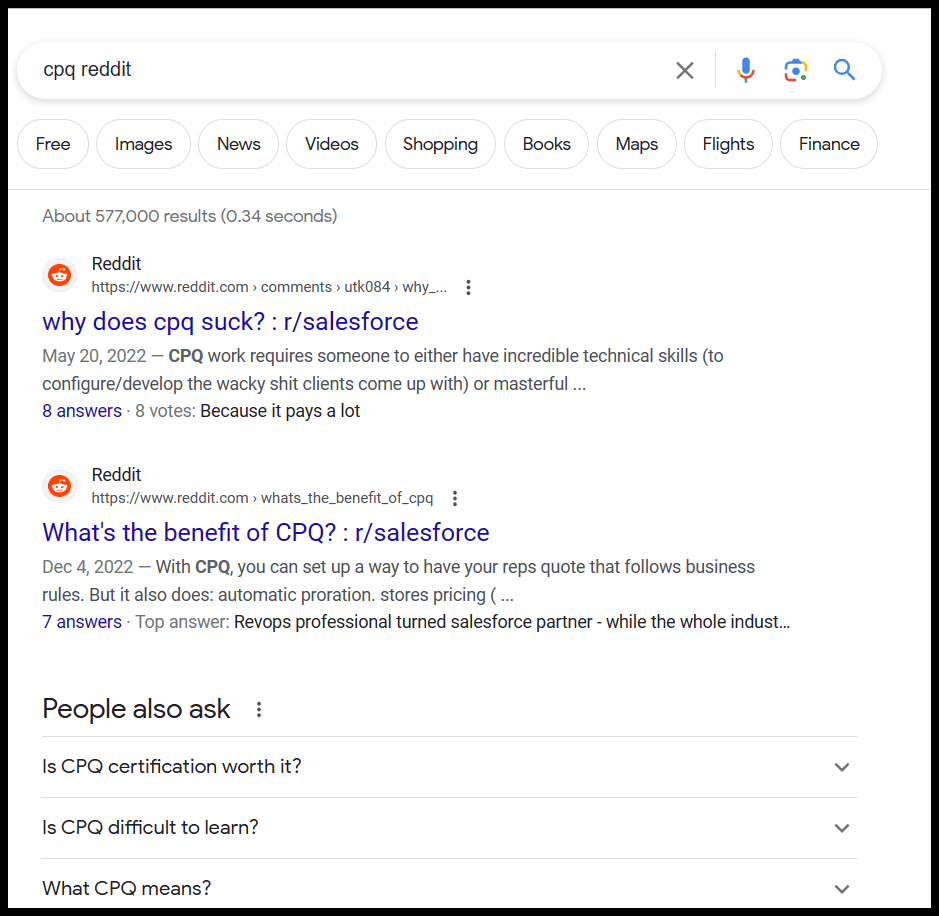Open three-dot menu for 'benefit of CPQ' result
The image size is (939, 916).
(x=455, y=498)
